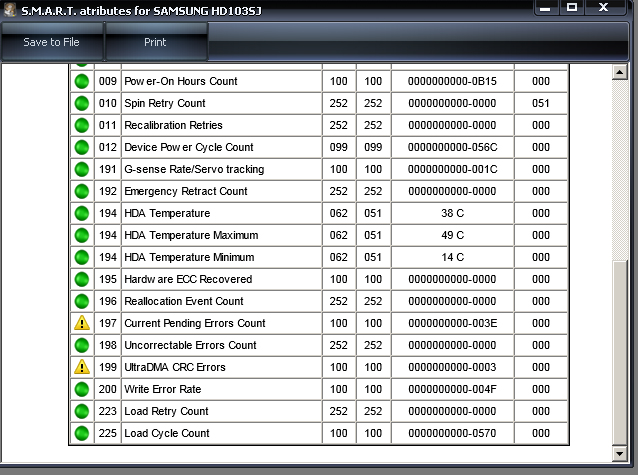Click warning icon for UltraDMA CRC Errors
638x475 pixels.
pyautogui.click(x=82, y=367)
